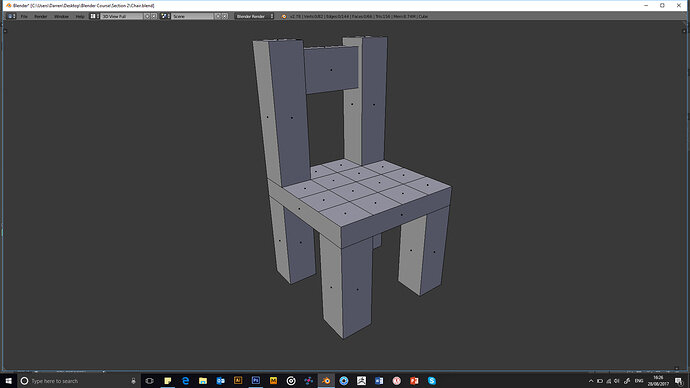Delete the screen layout with X button

154,16
